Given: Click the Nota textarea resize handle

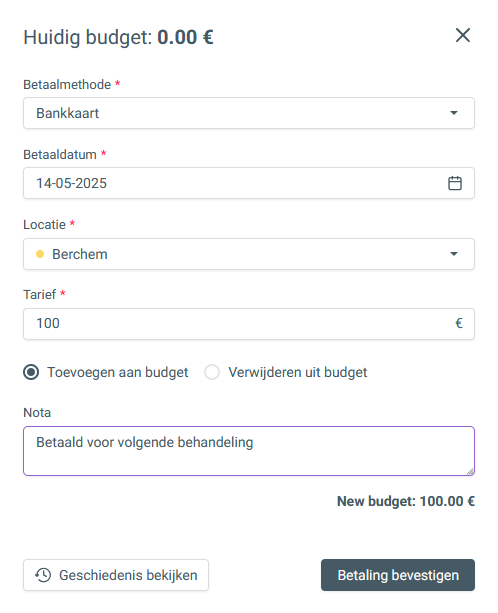Looking at the screenshot, I should 470,471.
